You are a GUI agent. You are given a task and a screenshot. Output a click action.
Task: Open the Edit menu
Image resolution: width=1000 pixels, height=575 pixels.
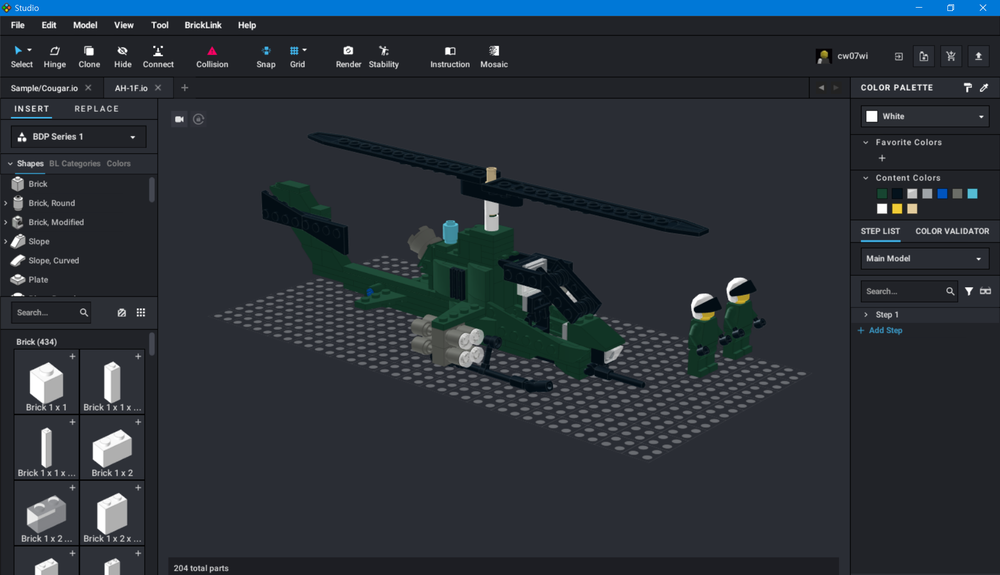[49, 25]
